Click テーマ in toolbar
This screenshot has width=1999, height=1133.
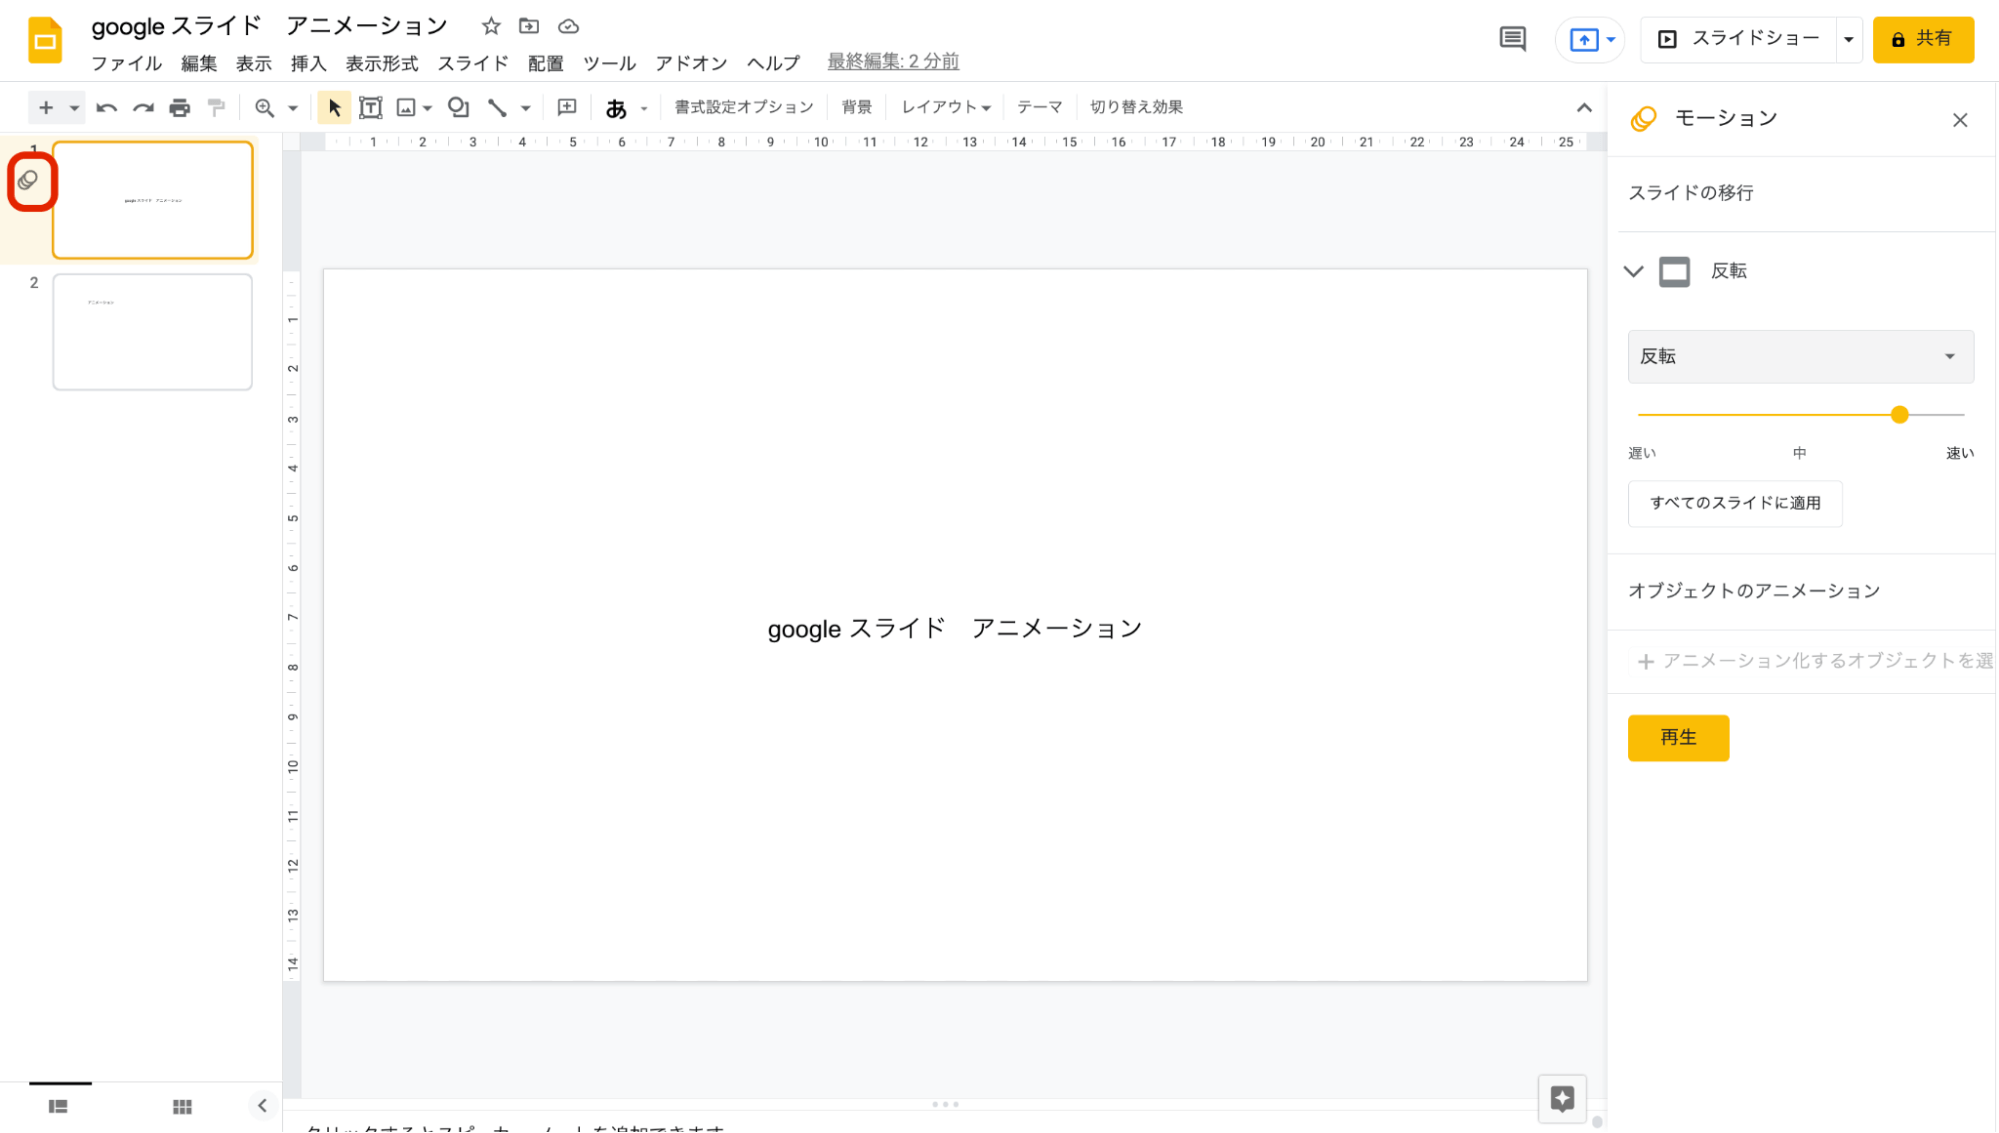[1039, 107]
